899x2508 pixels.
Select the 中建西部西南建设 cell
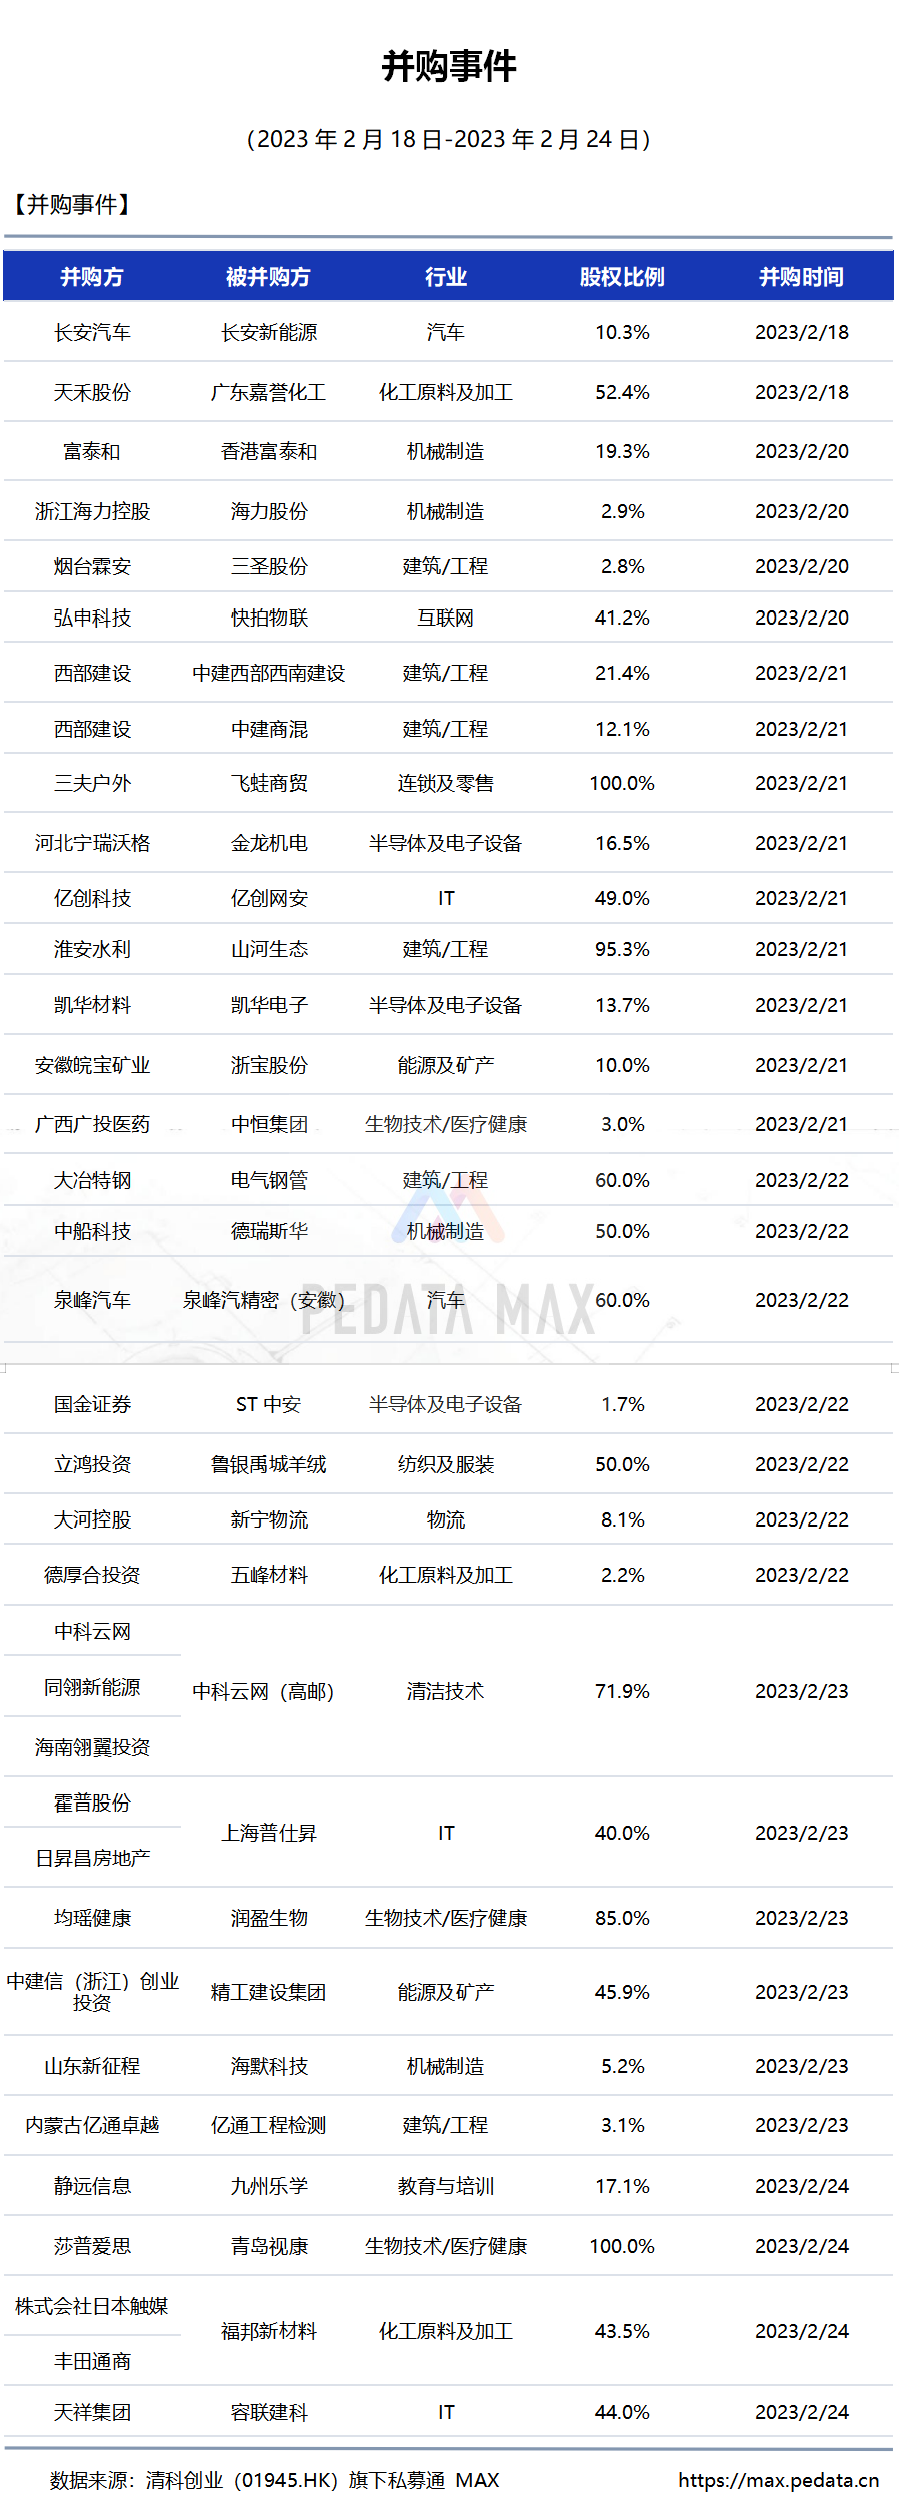click(x=269, y=674)
